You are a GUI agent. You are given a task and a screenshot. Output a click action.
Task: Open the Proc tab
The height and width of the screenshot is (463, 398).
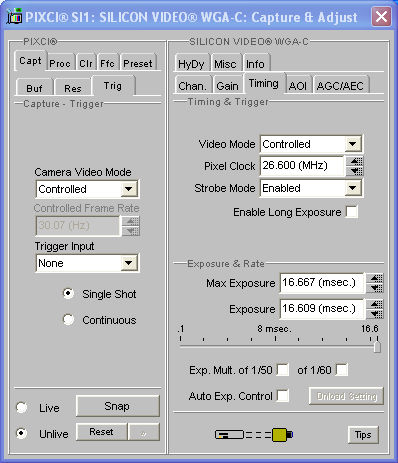coord(60,63)
